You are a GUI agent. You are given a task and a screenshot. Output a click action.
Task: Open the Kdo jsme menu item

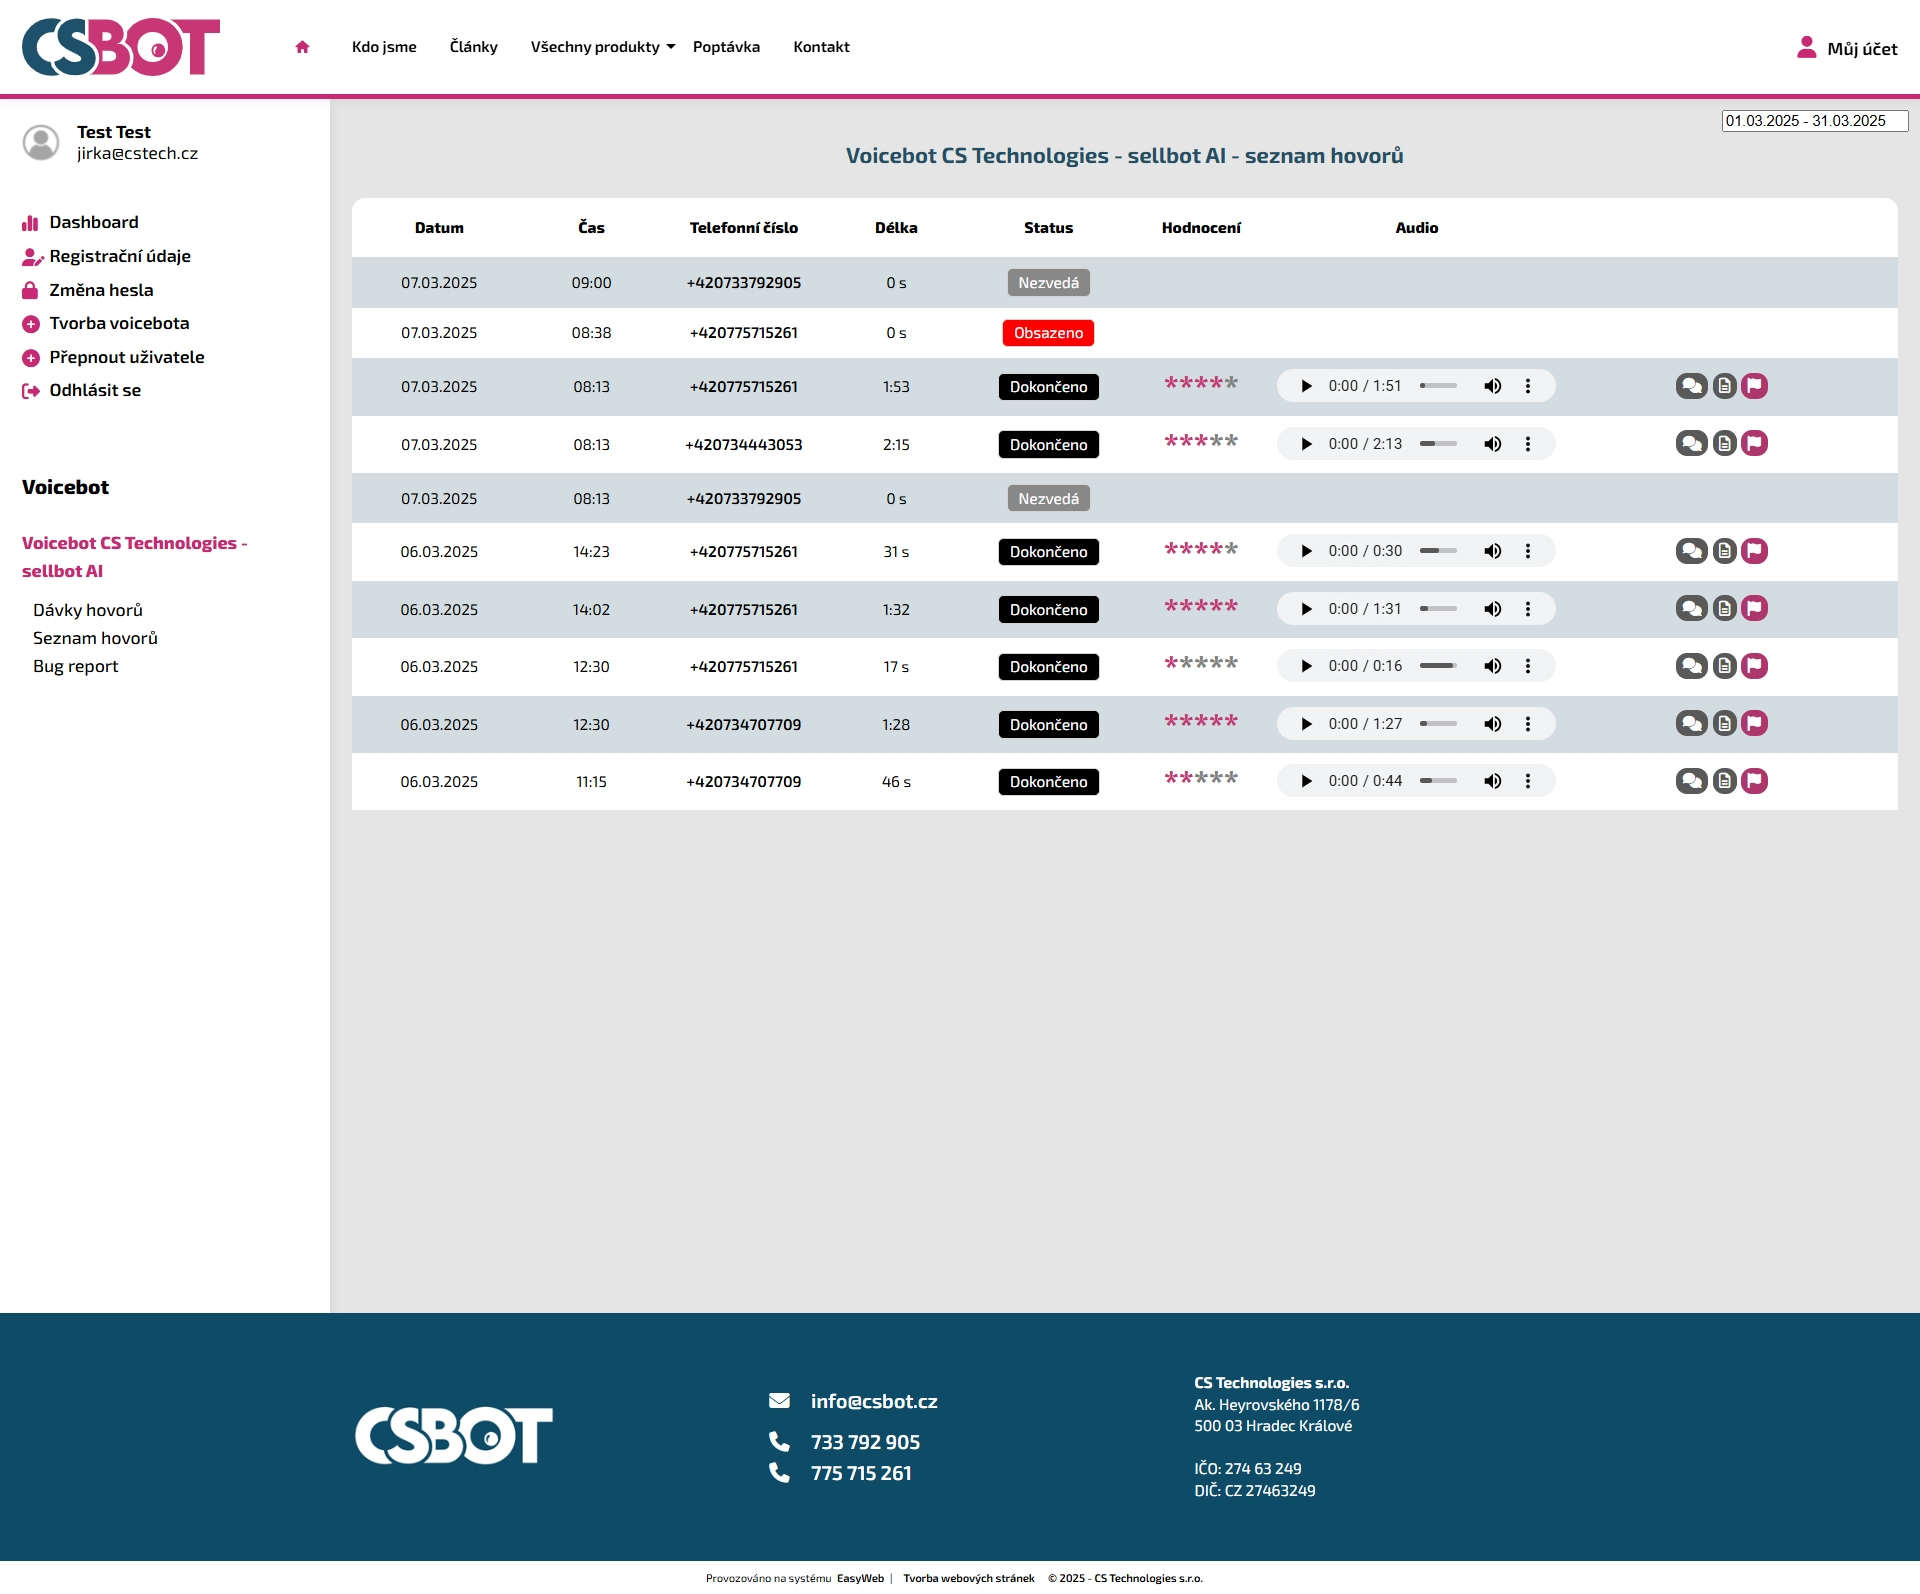tap(384, 47)
